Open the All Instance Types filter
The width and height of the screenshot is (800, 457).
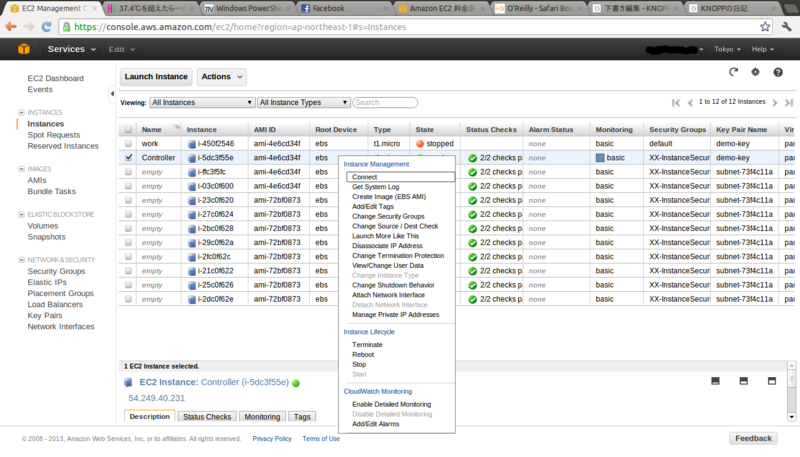tap(303, 103)
